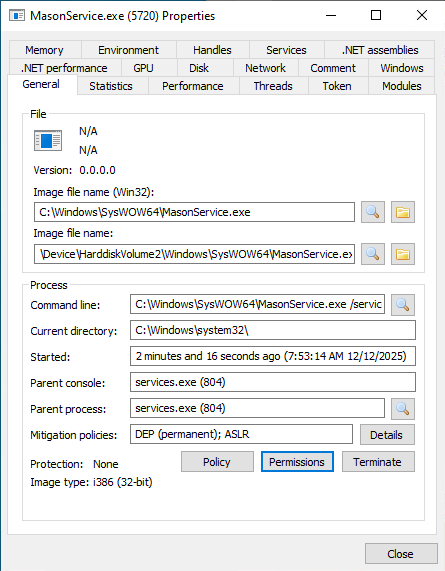Screen dimensions: 445x571
Task: Maximize the Properties window
Action: 376,15
